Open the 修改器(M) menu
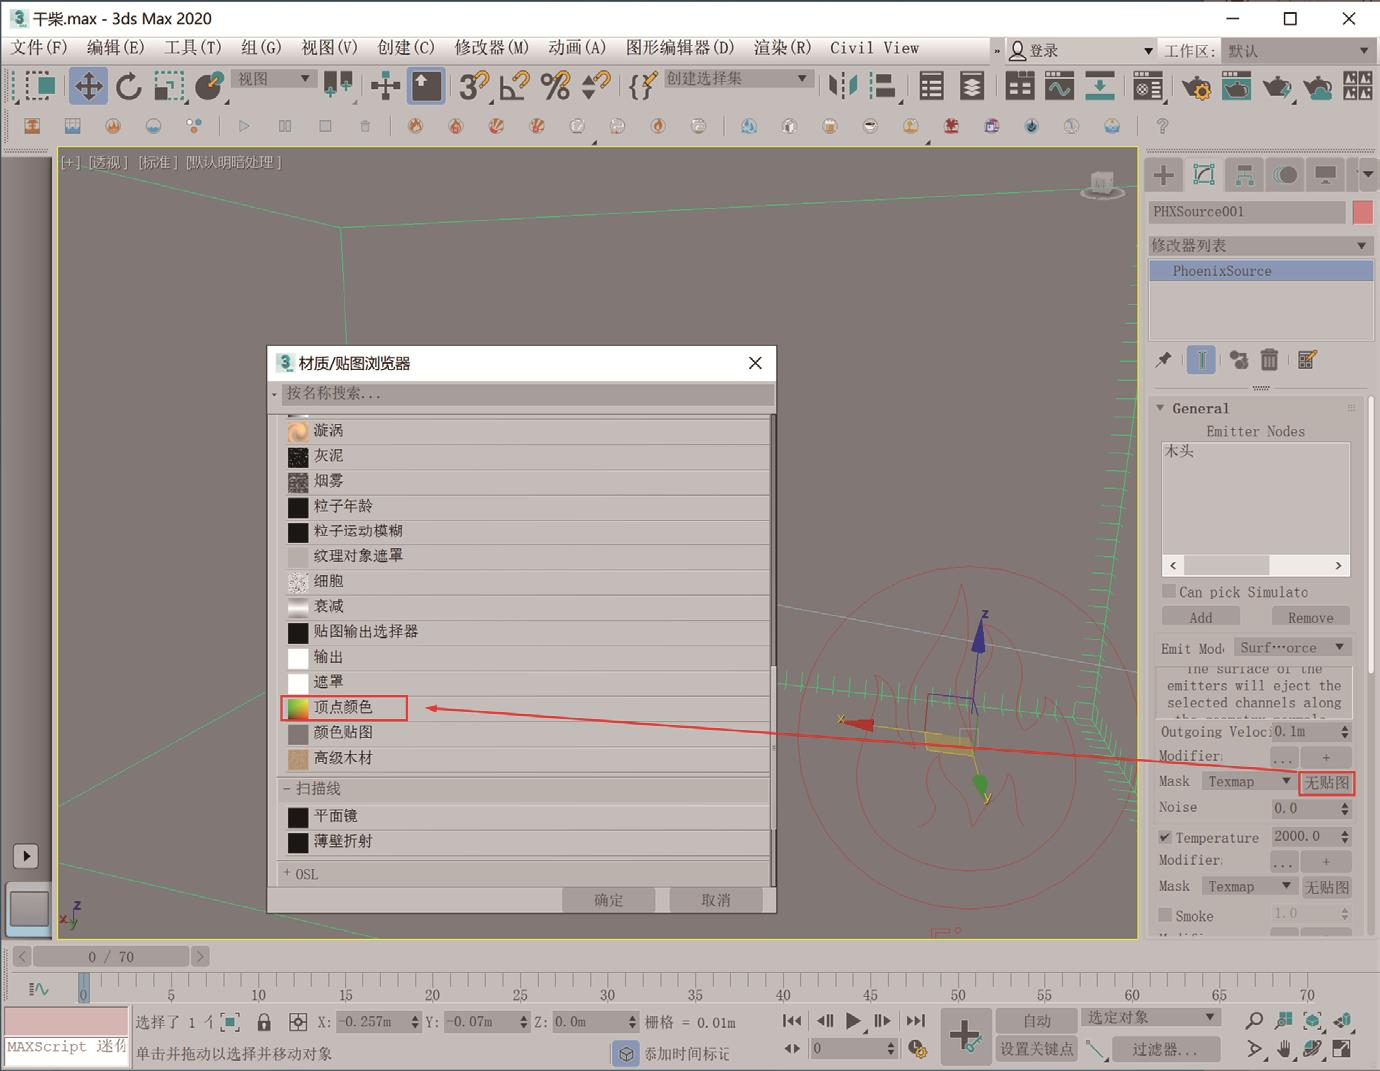Screen dimensions: 1380x1071 (x=491, y=48)
